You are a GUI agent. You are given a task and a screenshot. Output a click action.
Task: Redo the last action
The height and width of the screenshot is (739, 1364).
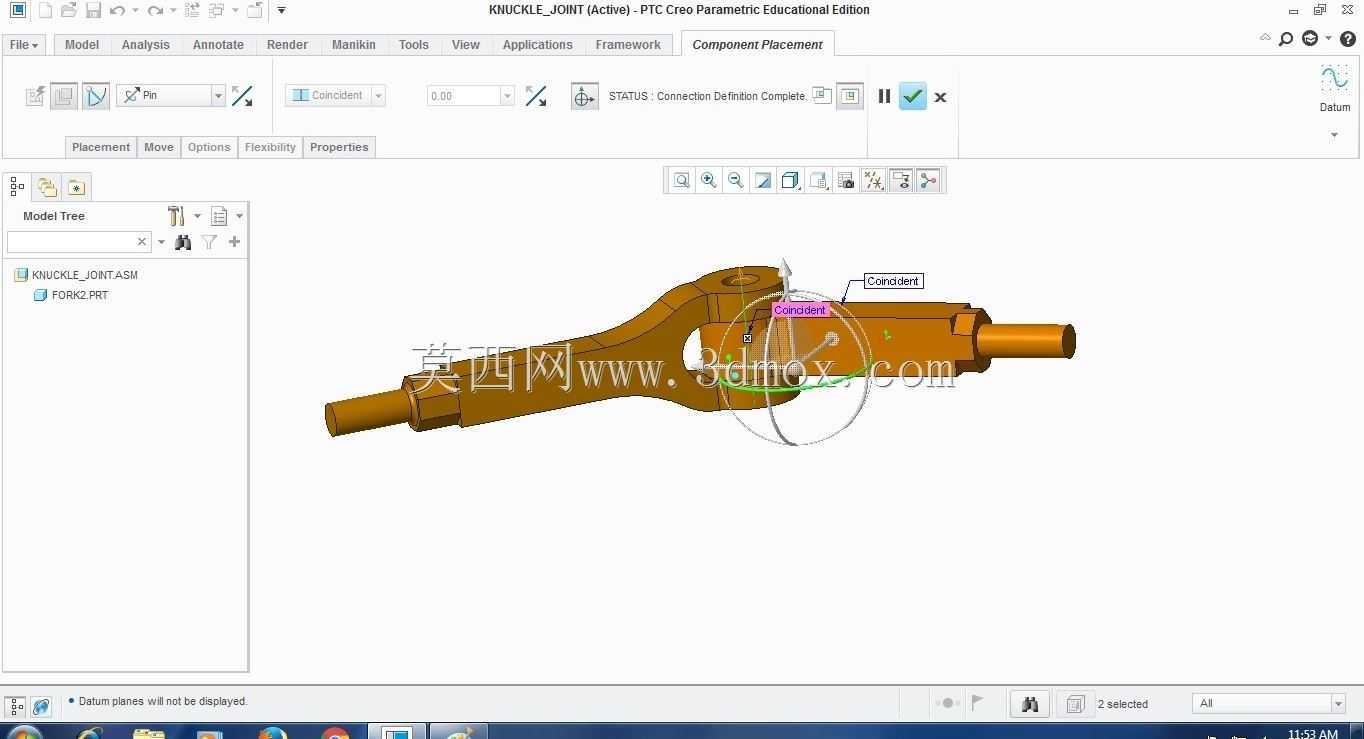[x=155, y=11]
